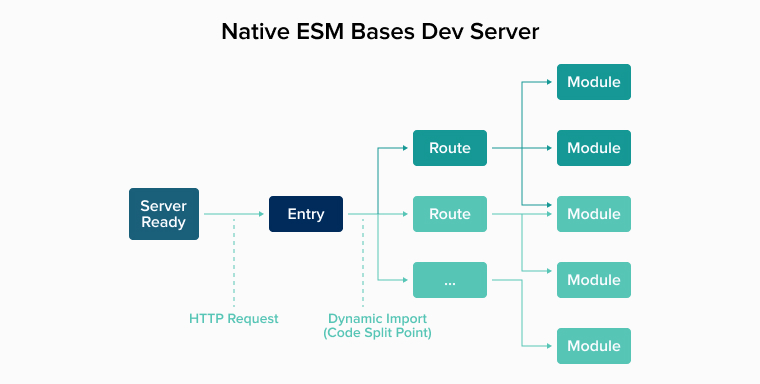Screen dimensions: 760x384
Task: Click the Native ESM Bases Dev Server title
Action: tap(380, 32)
